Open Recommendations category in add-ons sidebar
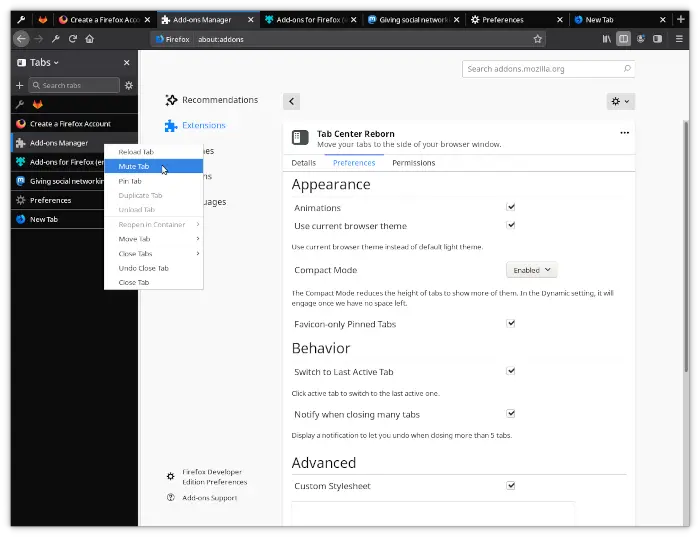Screen dimensions: 700x537 (x=212, y=100)
